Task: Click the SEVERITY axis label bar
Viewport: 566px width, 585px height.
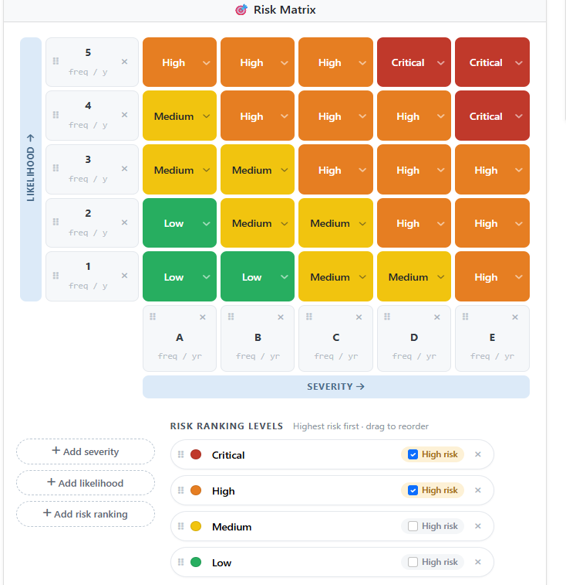Action: click(x=336, y=387)
